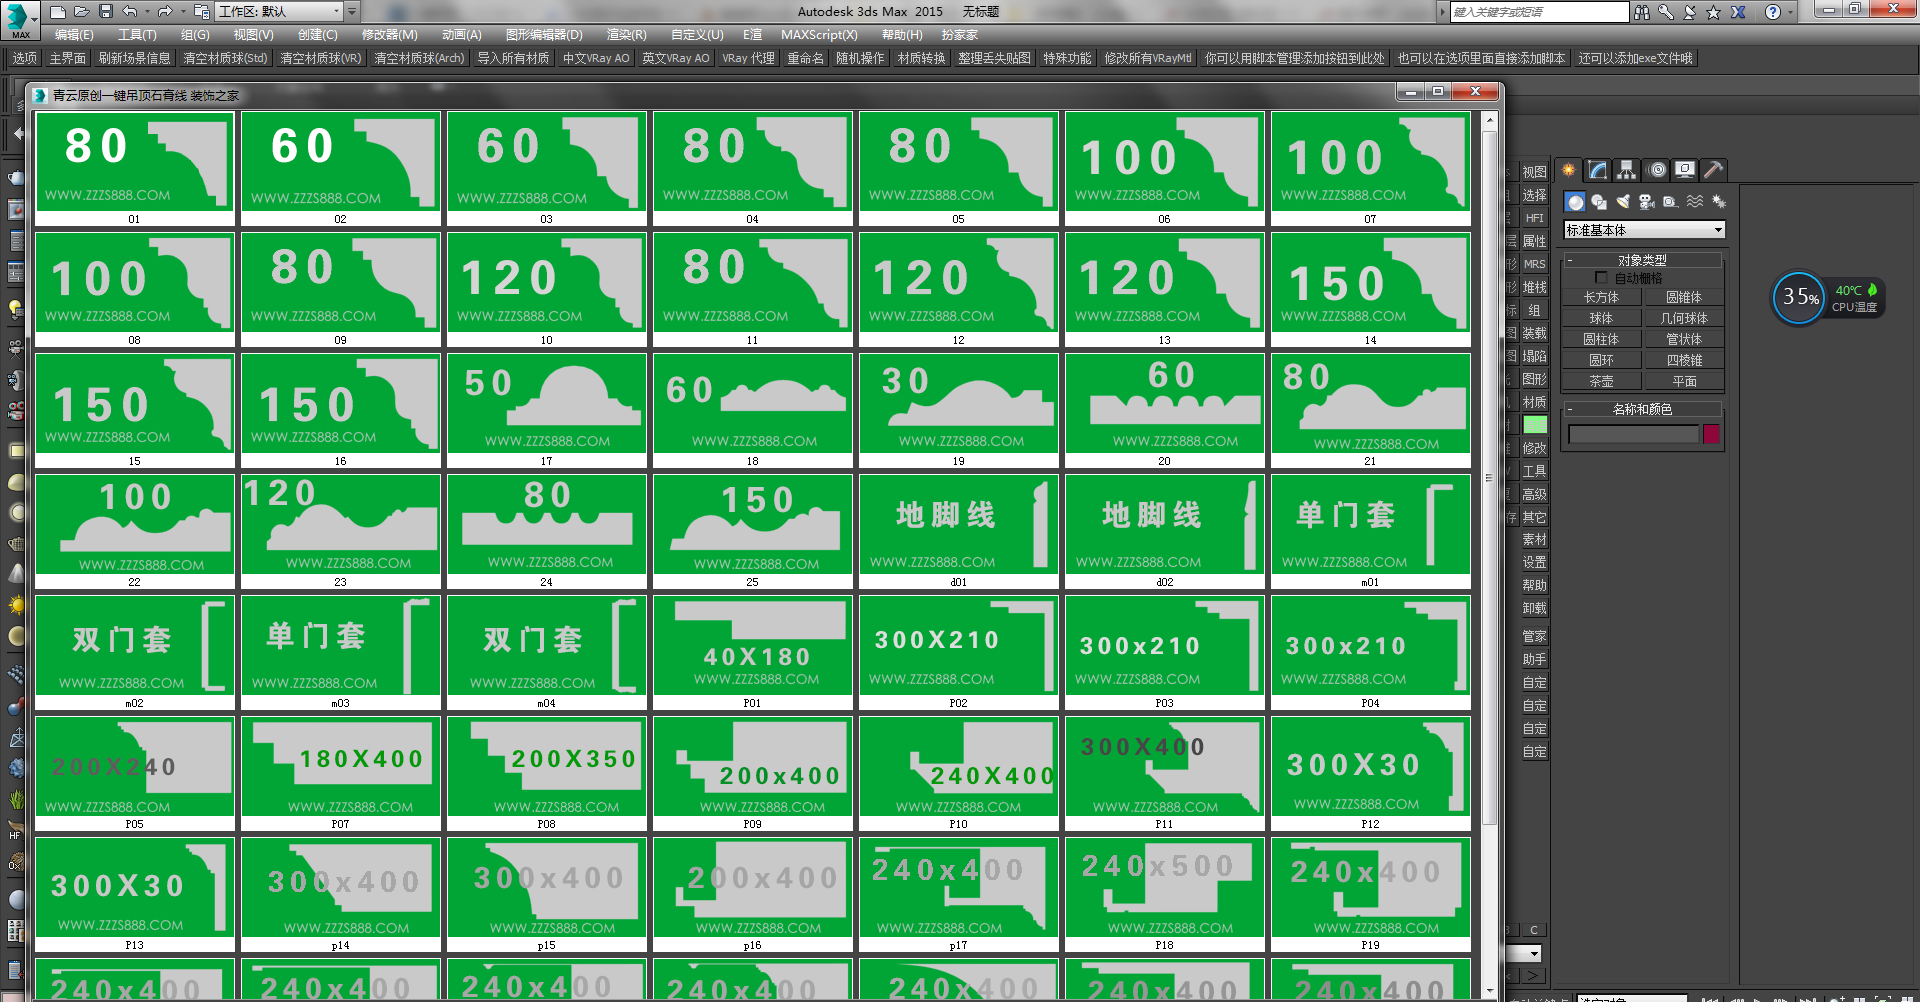Viewport: 1920px width, 1002px height.
Task: Select the 40X180 thumbnail labeled P01
Action: [753, 652]
